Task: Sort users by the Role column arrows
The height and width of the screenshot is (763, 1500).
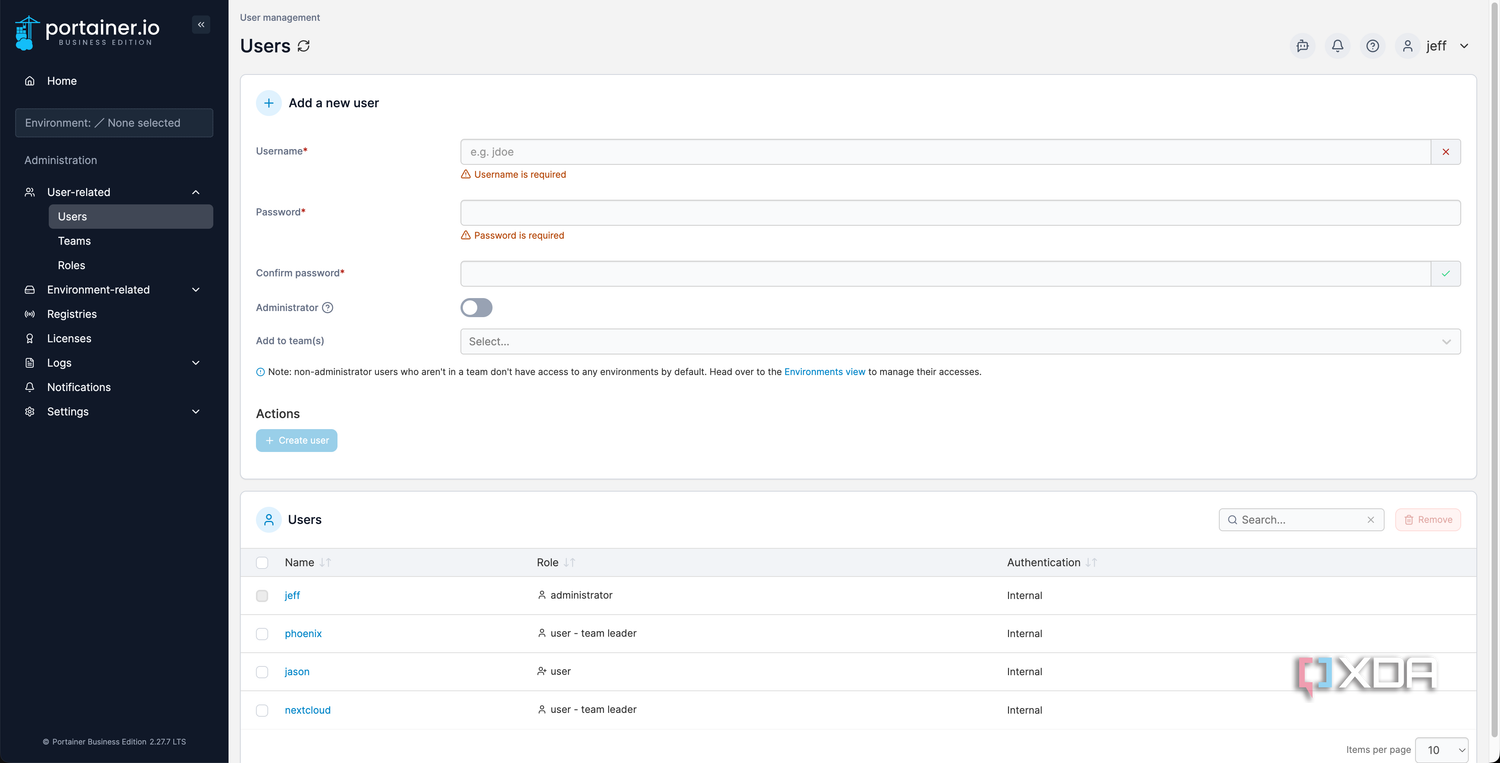Action: [x=569, y=563]
